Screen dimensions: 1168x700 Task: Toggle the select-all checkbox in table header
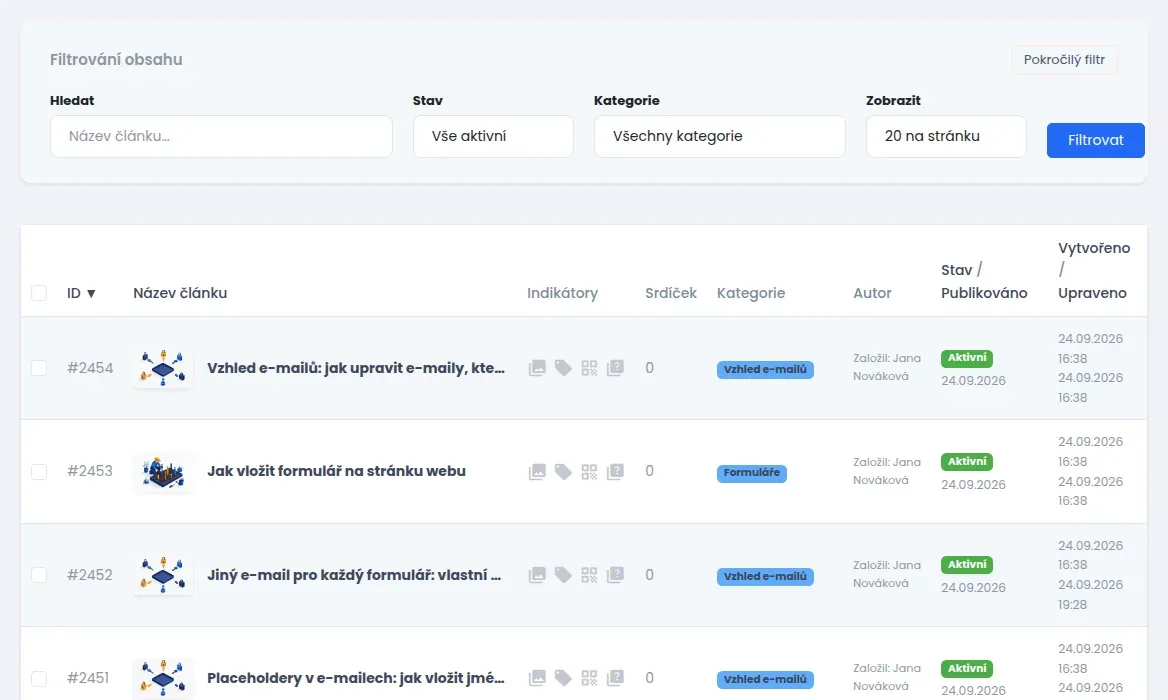39,293
